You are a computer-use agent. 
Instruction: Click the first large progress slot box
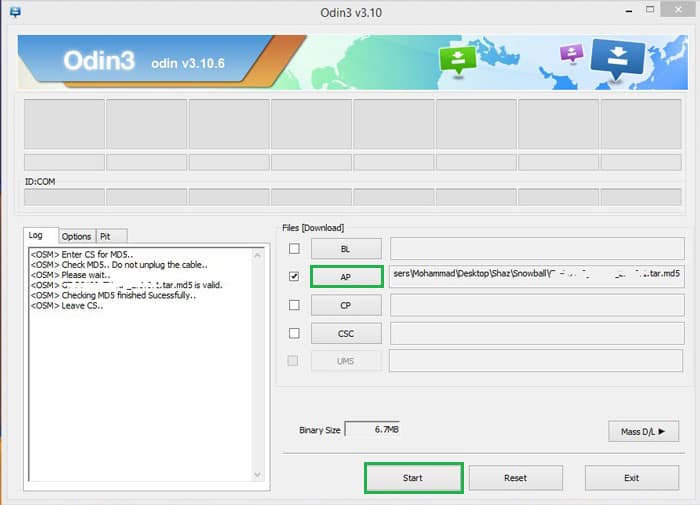click(64, 124)
